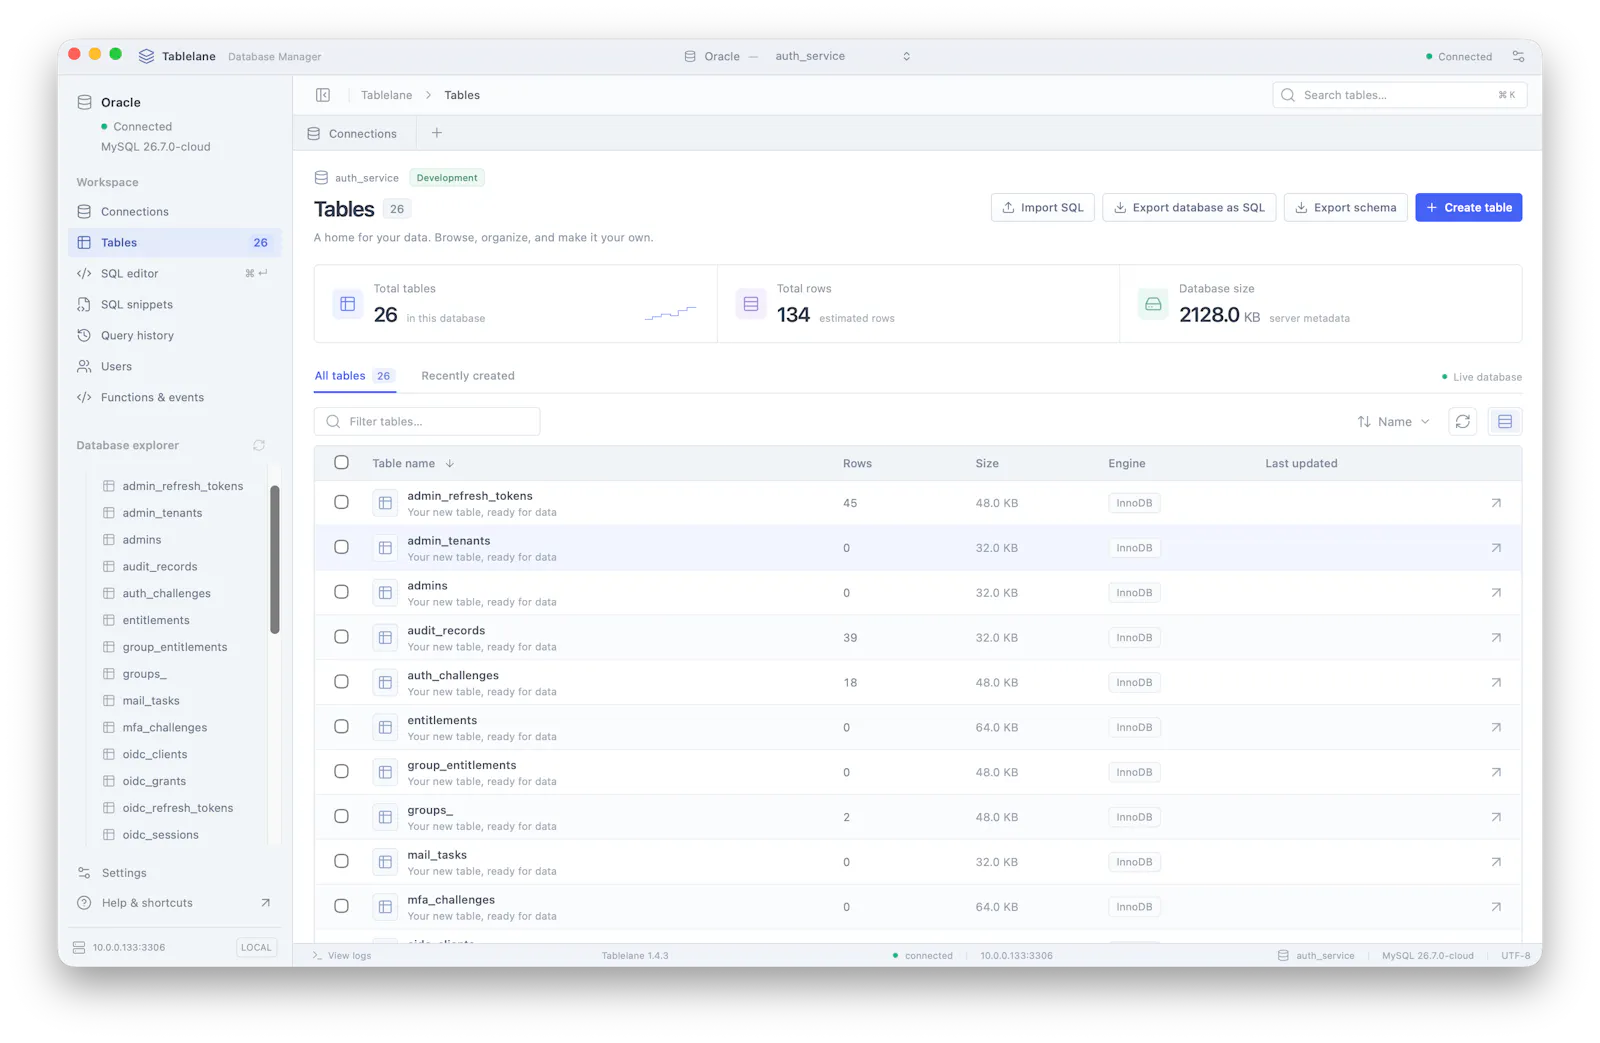The height and width of the screenshot is (1043, 1600).
Task: Open audit_records row arrow icon
Action: (x=1496, y=638)
